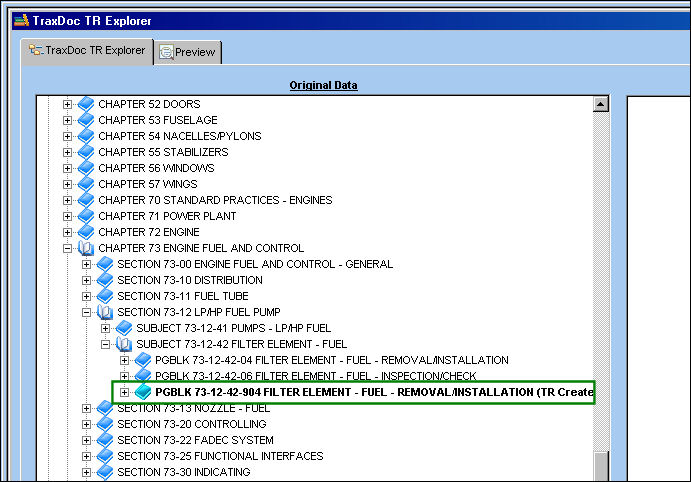The height and width of the screenshot is (482, 691).
Task: Select 'SECTION 73-11 FUEL TUBE' row text
Action: coord(183,296)
